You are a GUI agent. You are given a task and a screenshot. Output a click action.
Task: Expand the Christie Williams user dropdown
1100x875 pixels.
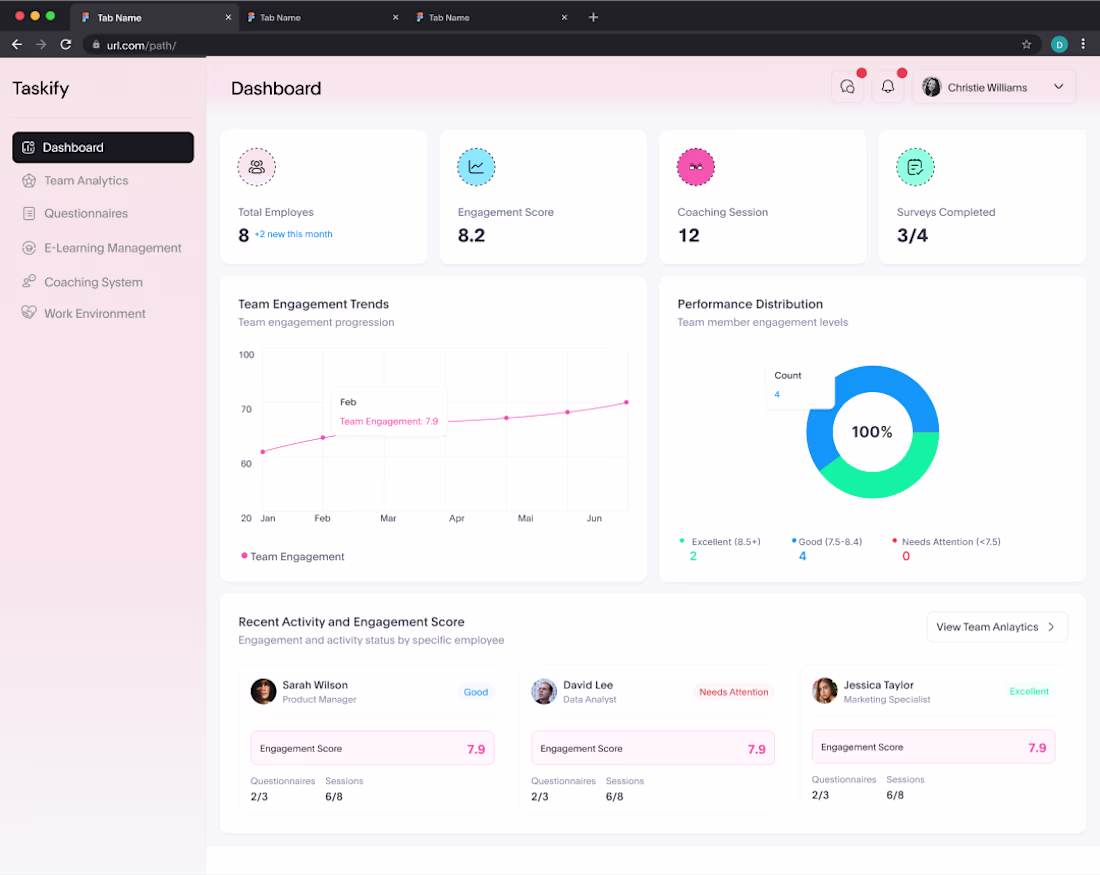pos(1059,87)
